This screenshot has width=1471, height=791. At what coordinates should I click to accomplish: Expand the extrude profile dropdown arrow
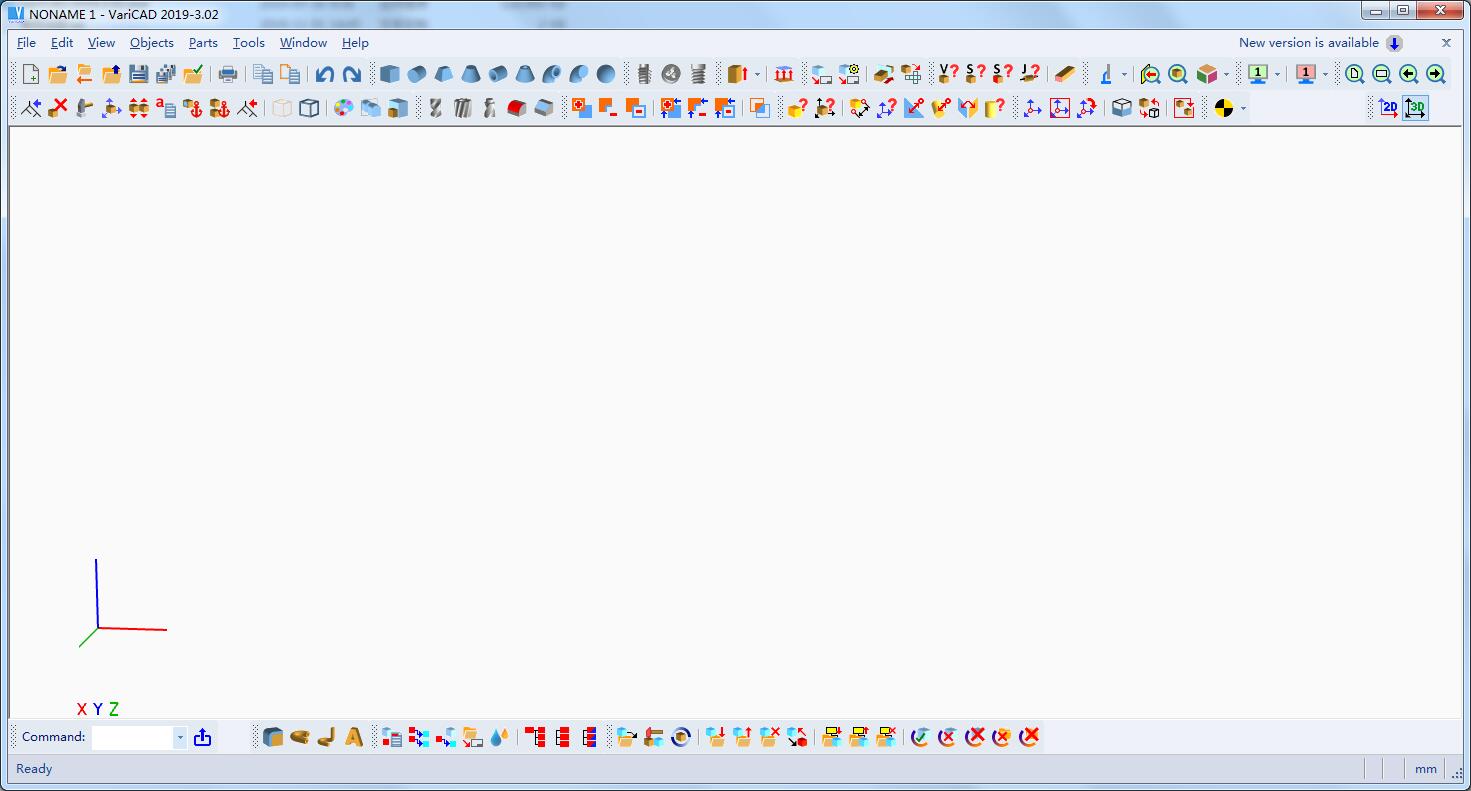(757, 74)
